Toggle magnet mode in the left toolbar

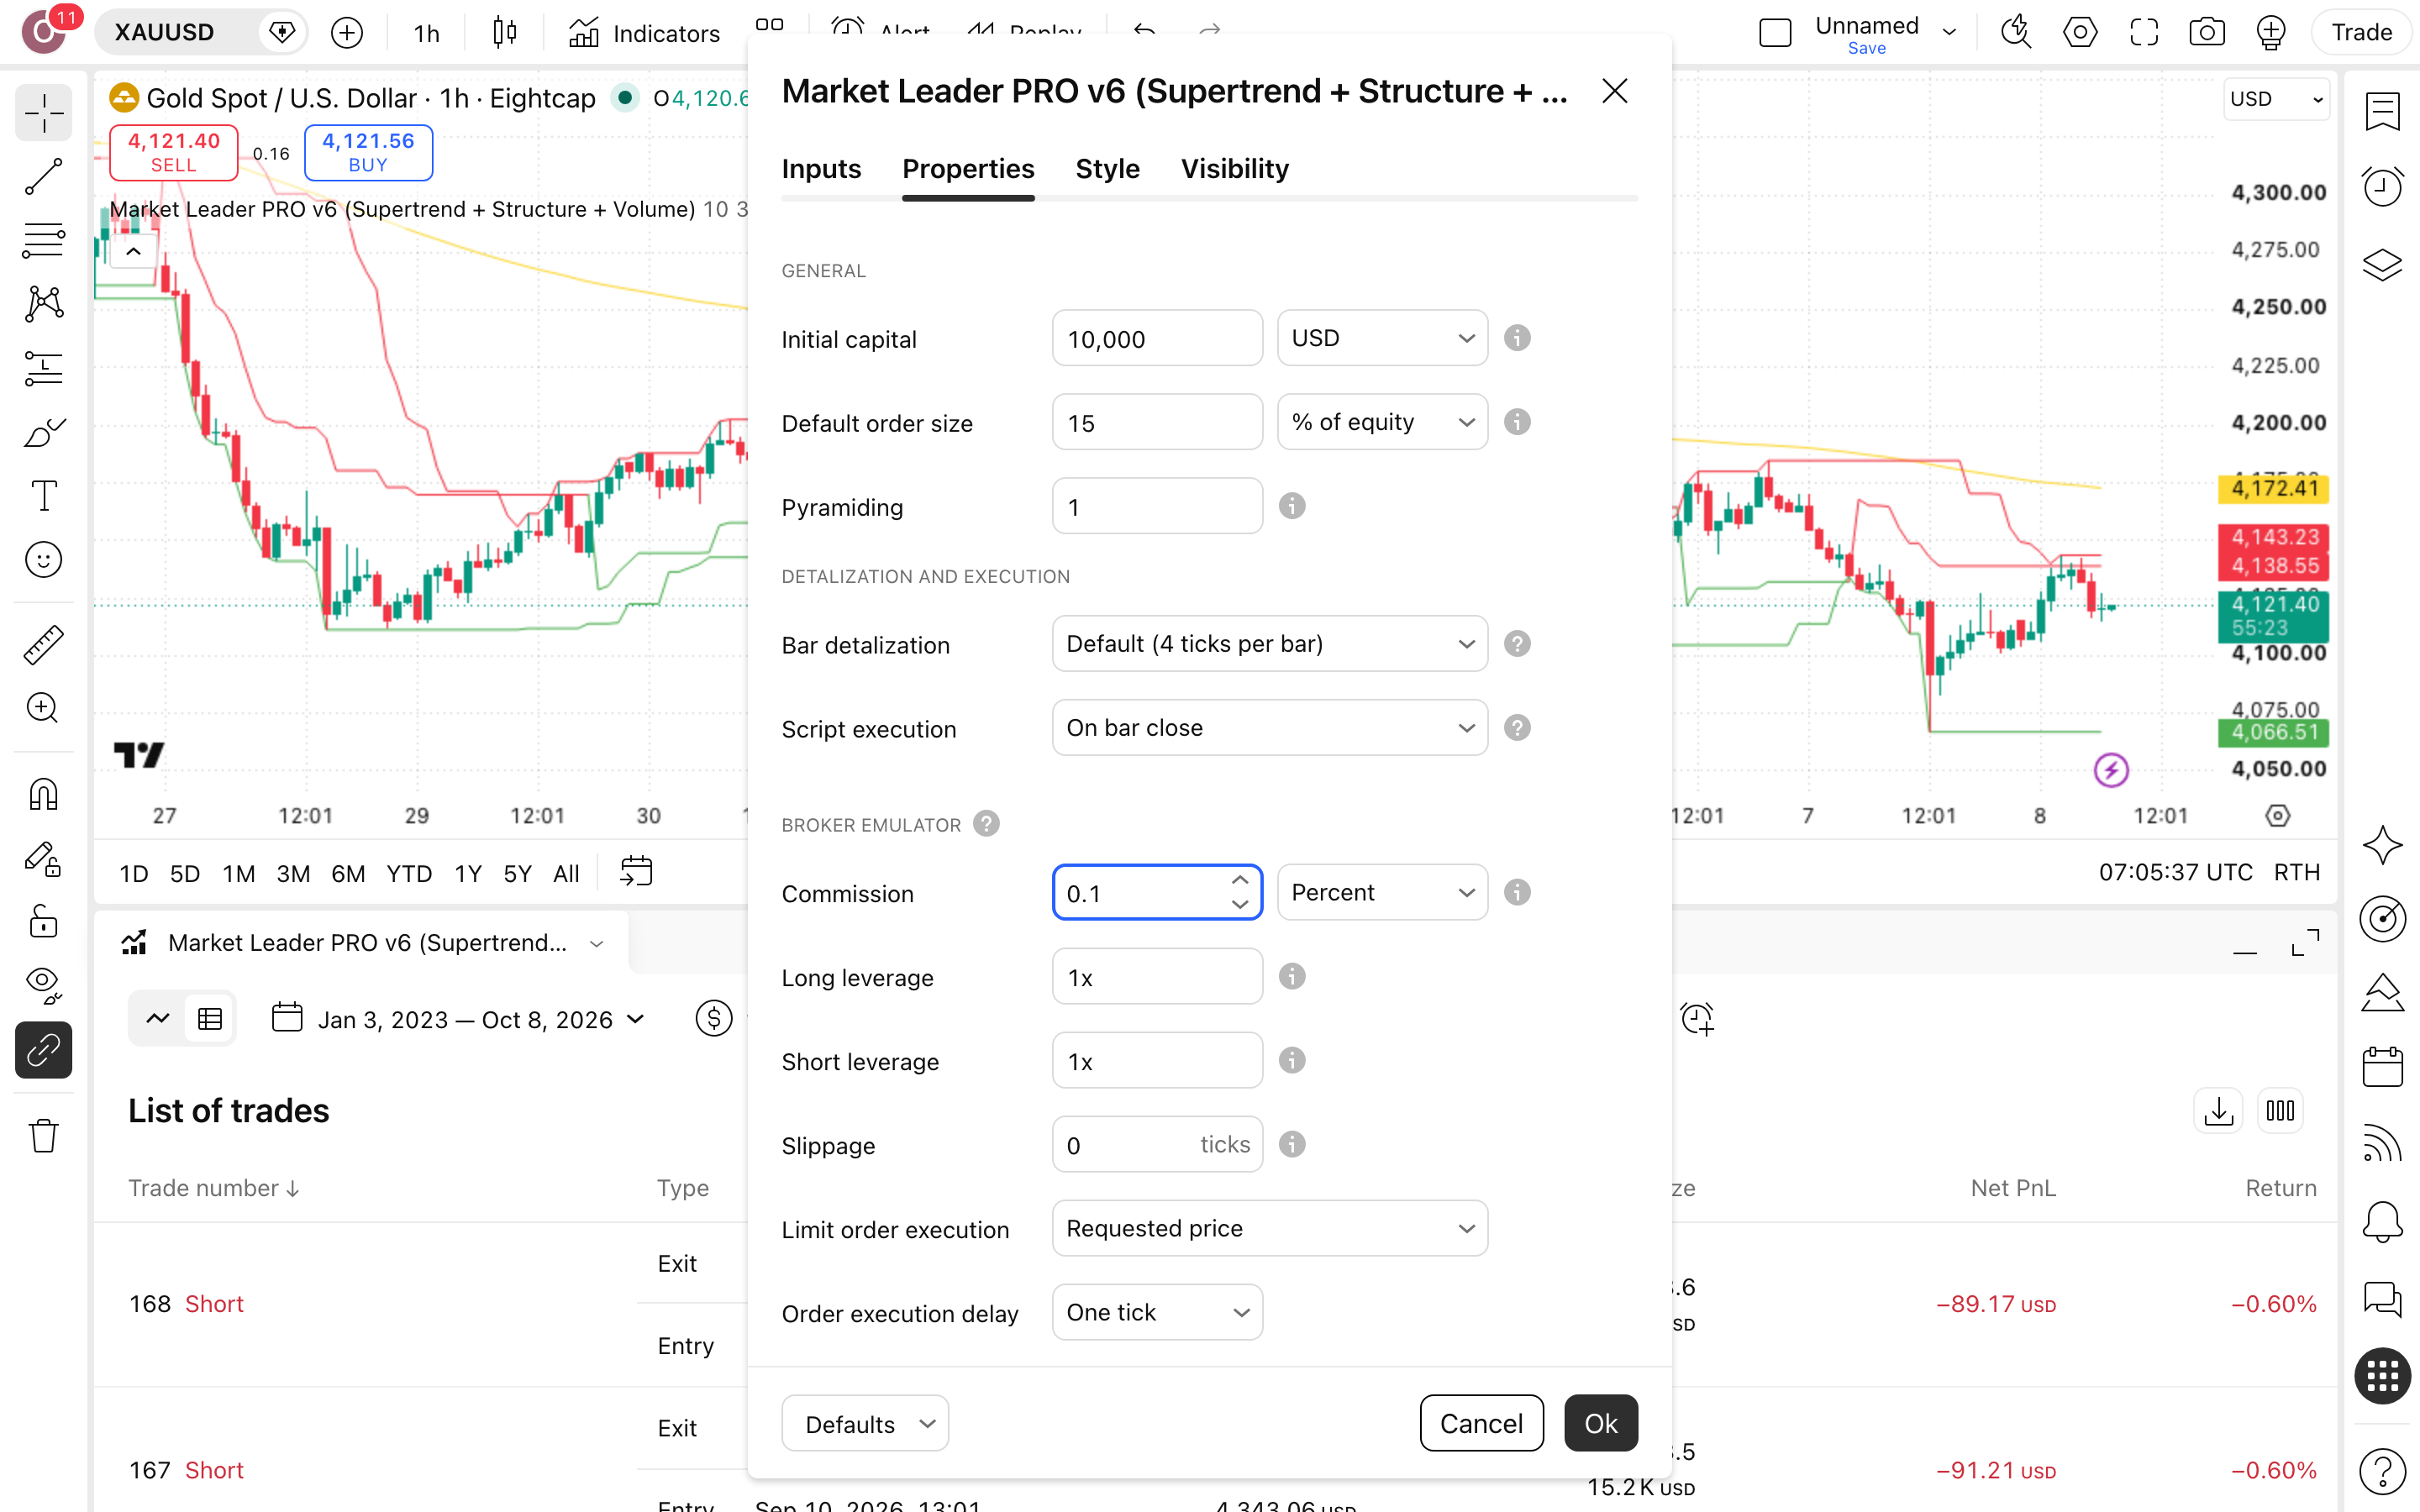tap(43, 795)
